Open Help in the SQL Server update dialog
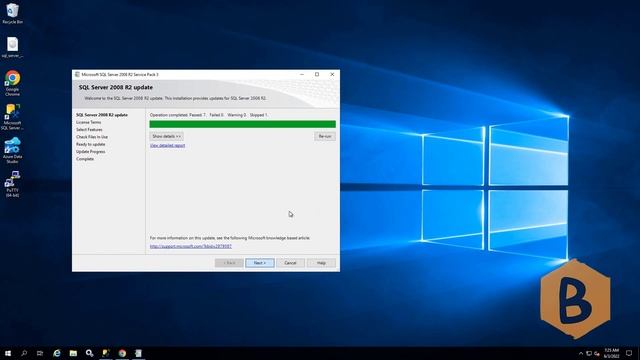 321,263
